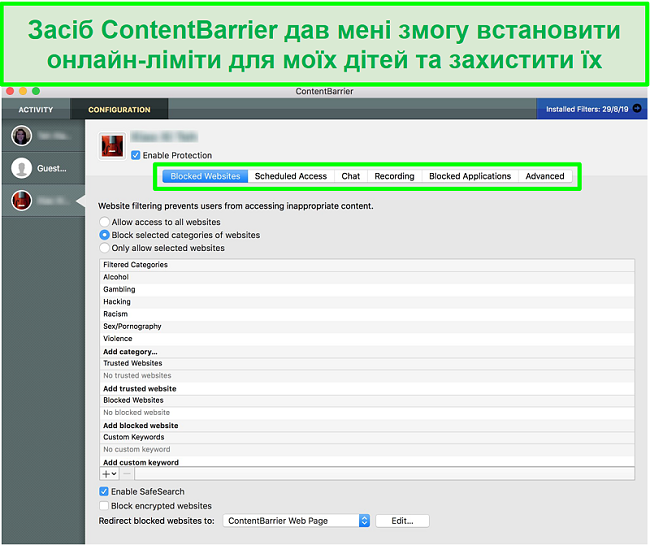
Task: Check Block encrypted websites
Action: tap(104, 506)
